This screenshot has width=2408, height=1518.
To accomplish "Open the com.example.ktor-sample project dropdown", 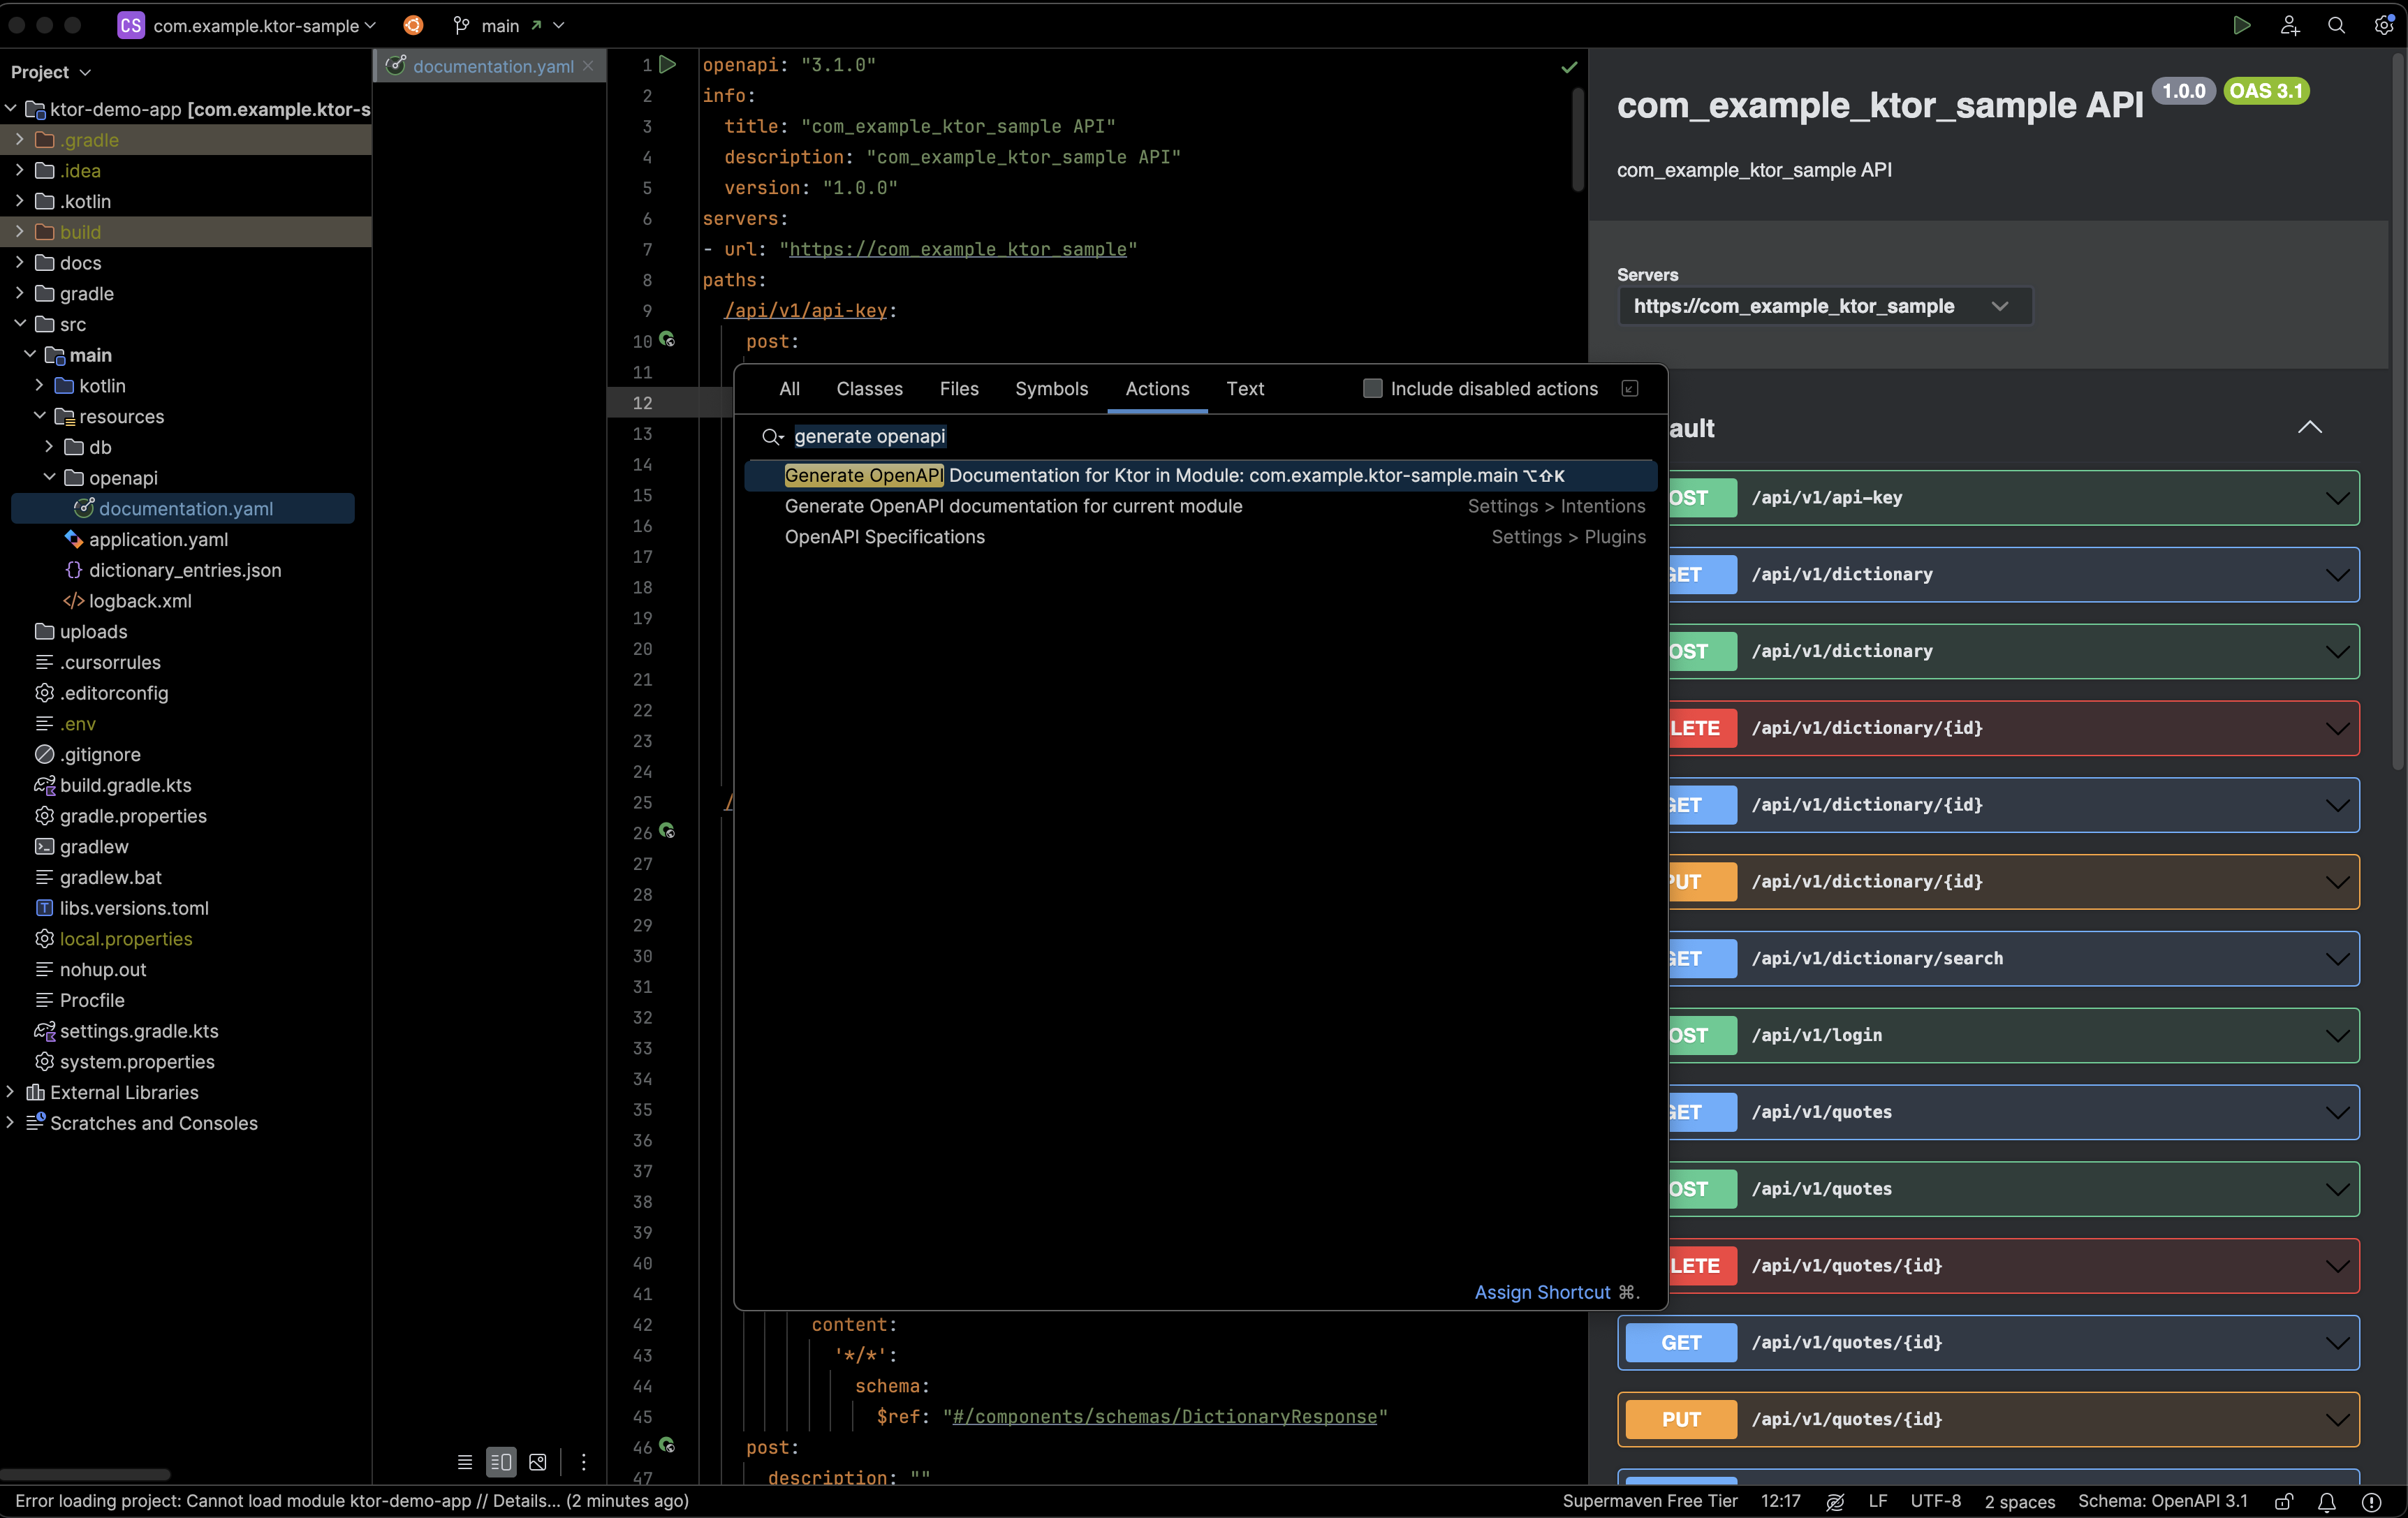I will pos(265,25).
